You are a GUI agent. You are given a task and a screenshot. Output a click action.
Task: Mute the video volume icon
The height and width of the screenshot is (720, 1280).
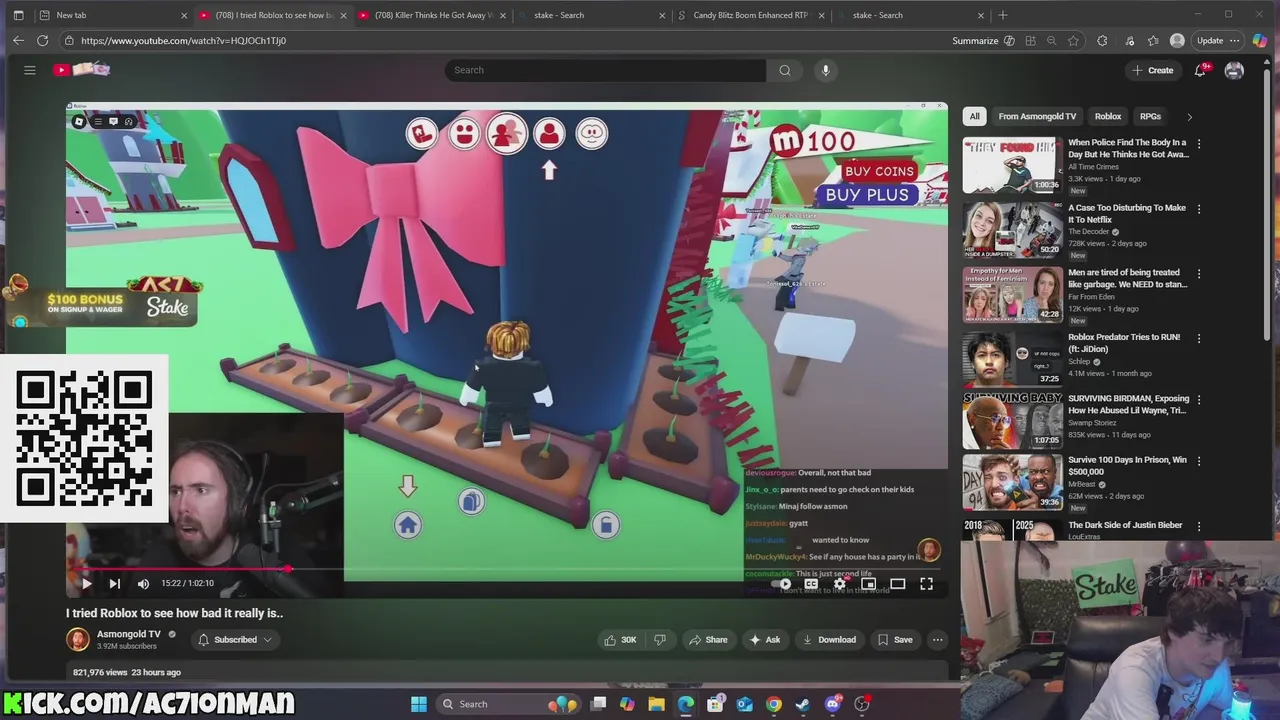[x=143, y=584]
